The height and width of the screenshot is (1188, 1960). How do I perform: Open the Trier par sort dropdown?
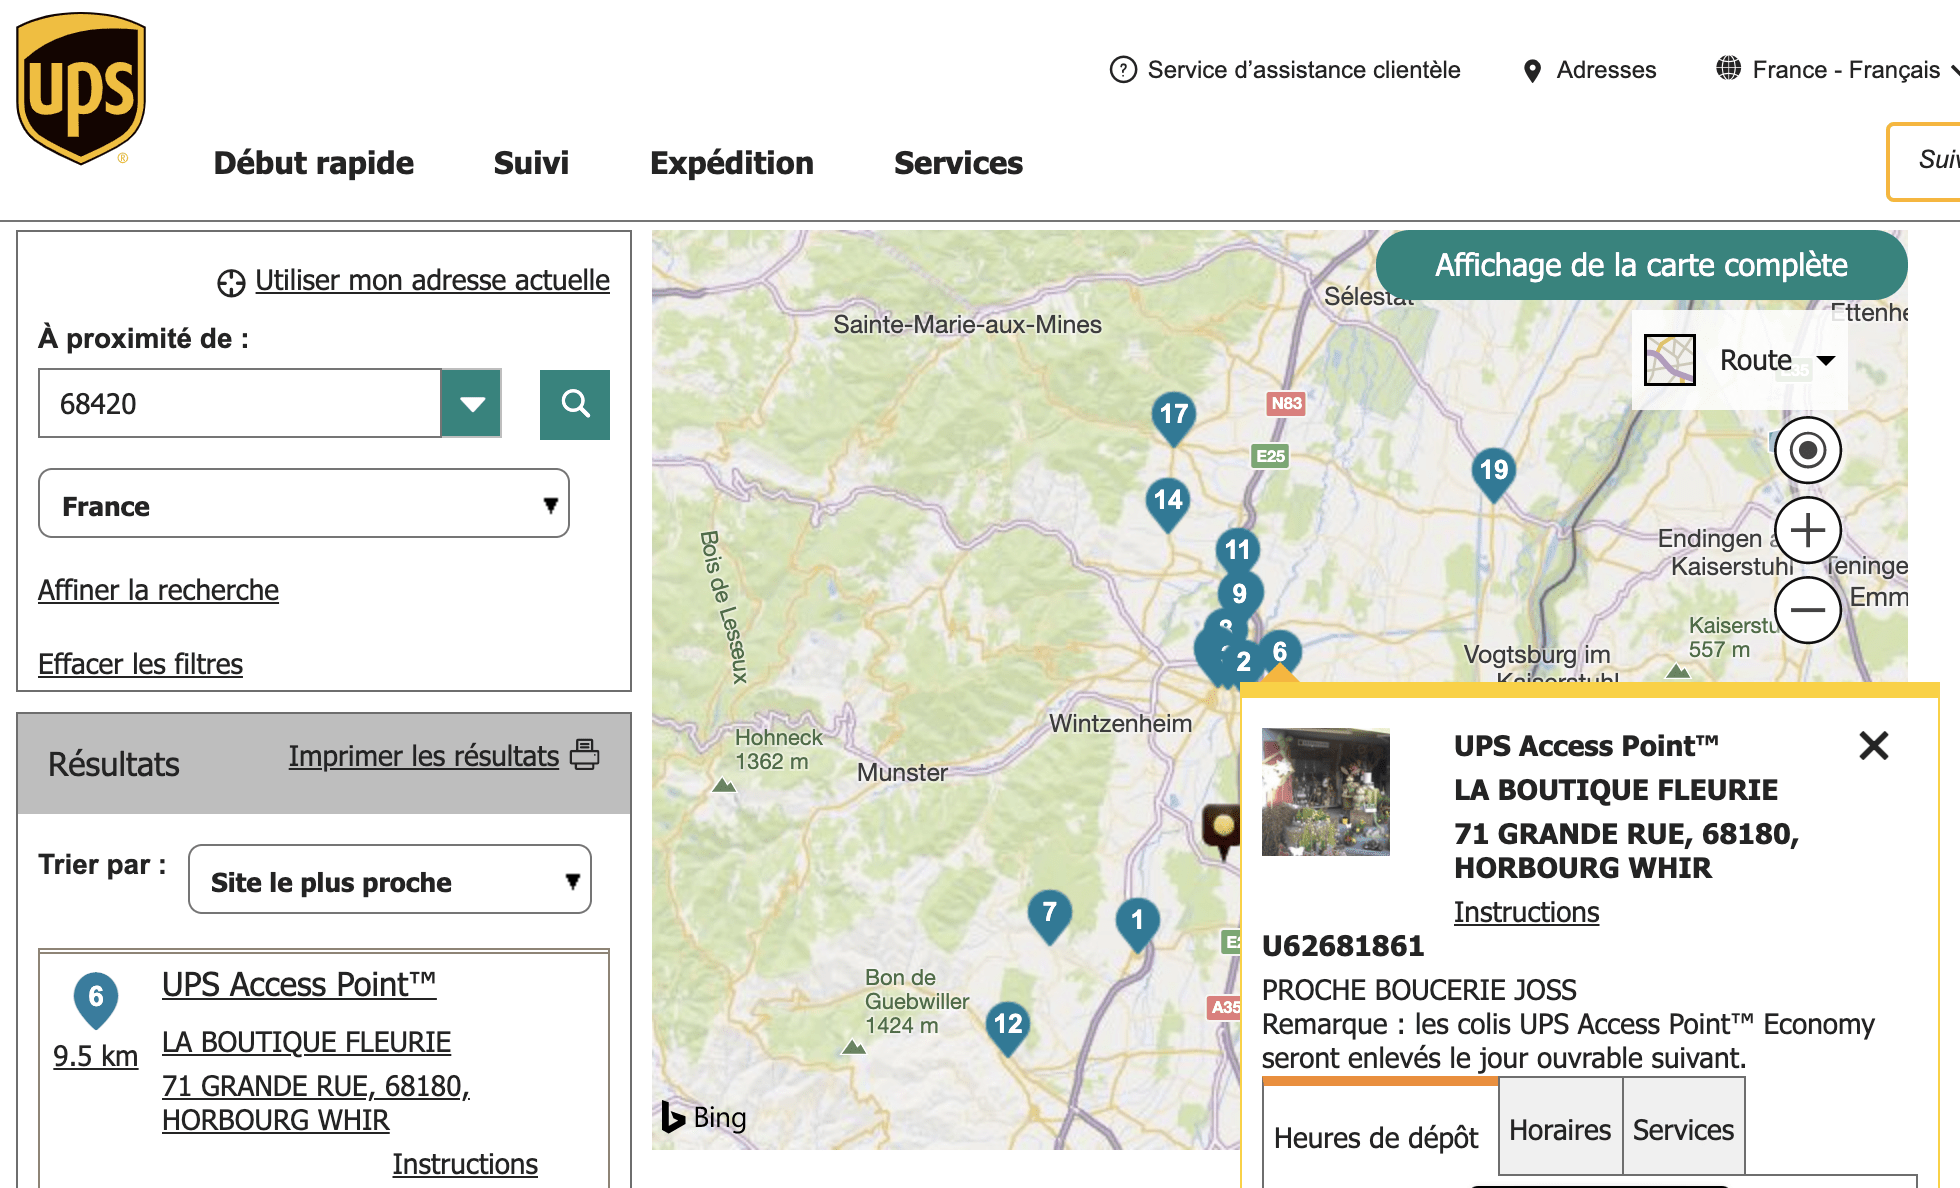[390, 880]
